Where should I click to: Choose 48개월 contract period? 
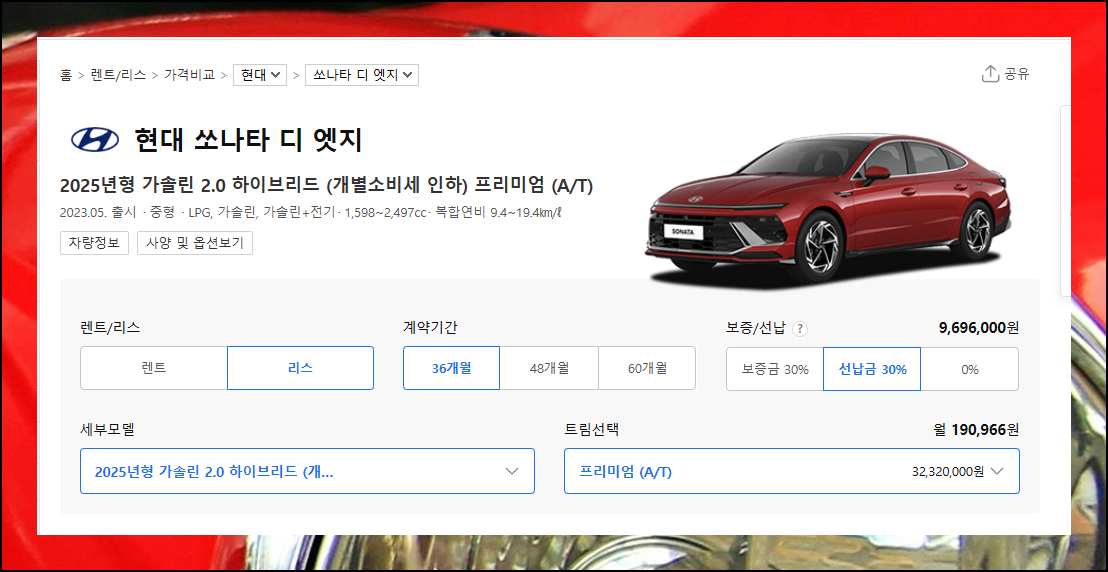549,368
